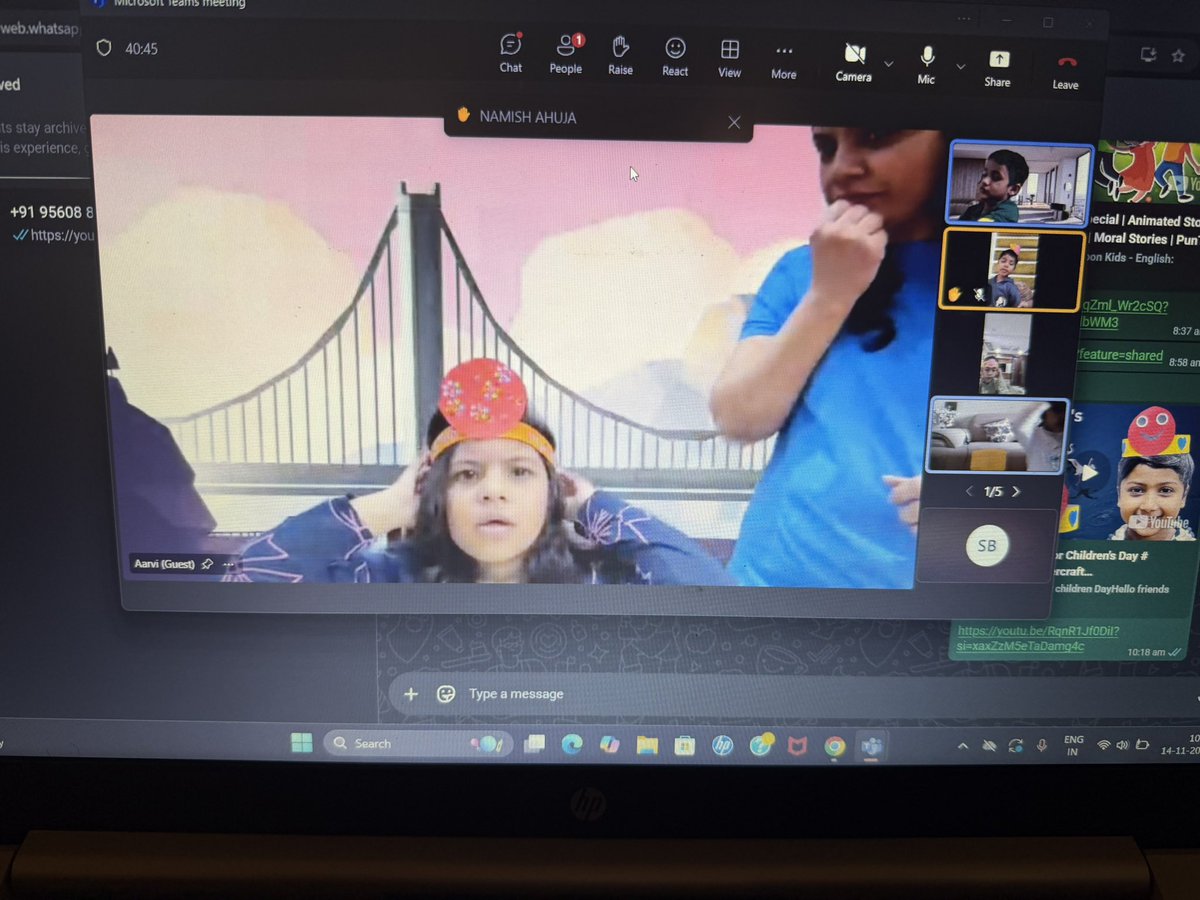Click the 40:45 meeting timer
This screenshot has width=1200, height=900.
[x=141, y=49]
